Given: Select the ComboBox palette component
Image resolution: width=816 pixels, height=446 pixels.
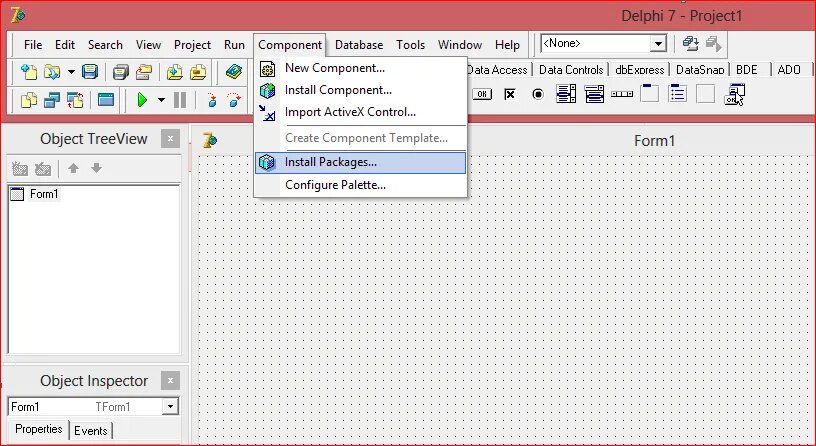Looking at the screenshot, I should [594, 94].
